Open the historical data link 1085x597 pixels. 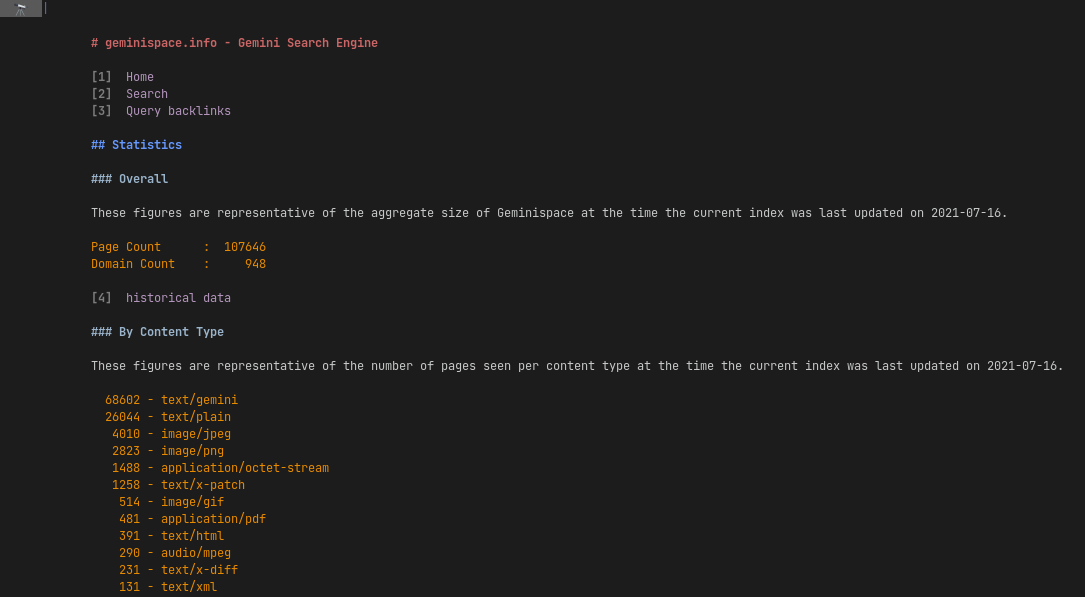pyautogui.click(x=179, y=298)
